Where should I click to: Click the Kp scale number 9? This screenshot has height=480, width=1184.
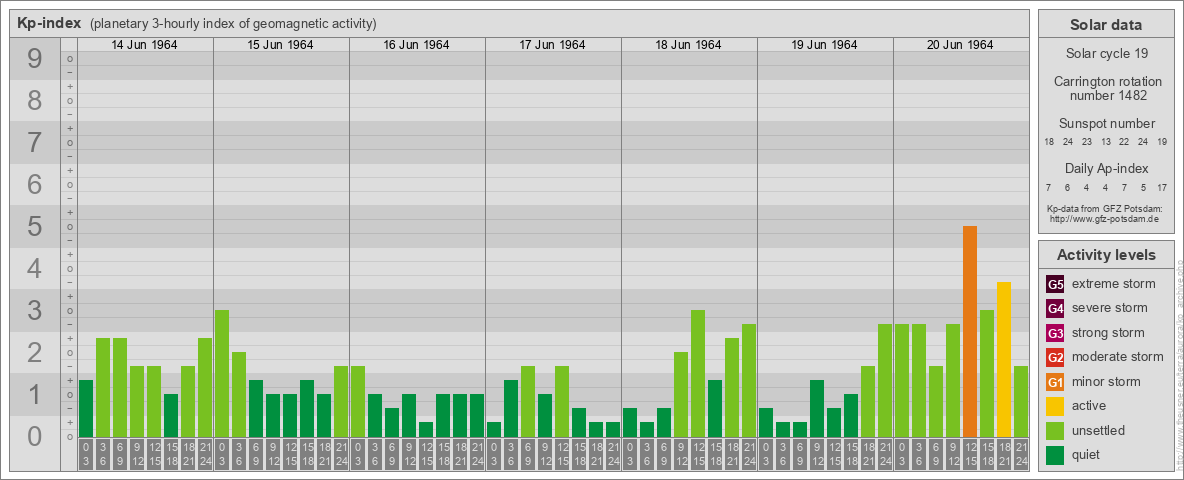tap(34, 59)
